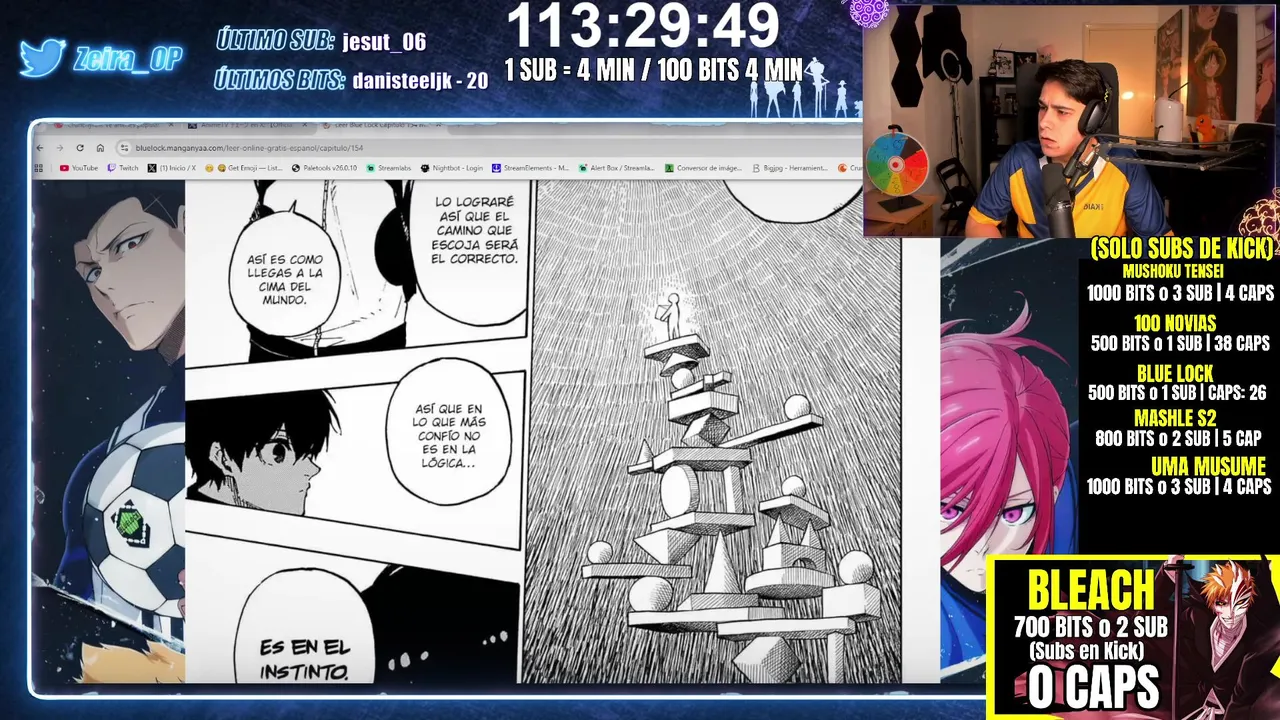Open the browser home button

tap(100, 148)
